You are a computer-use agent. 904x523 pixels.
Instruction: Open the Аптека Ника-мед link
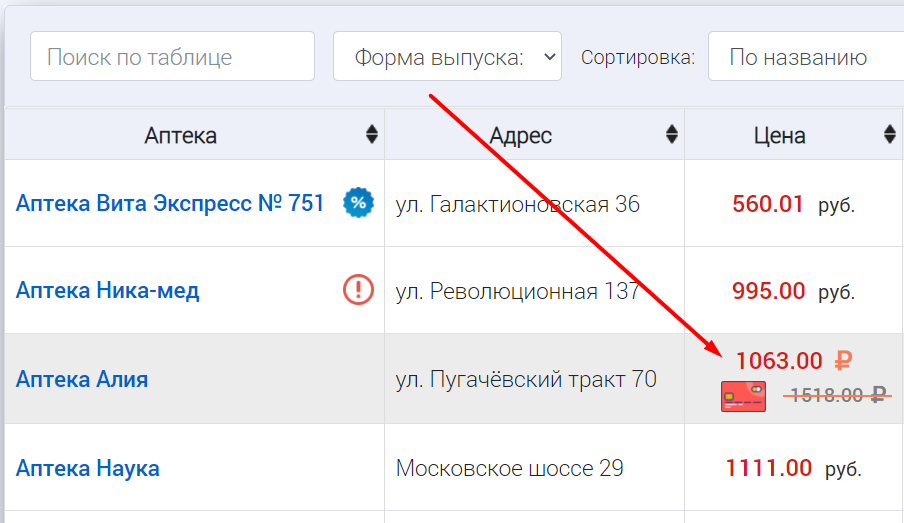(x=107, y=291)
